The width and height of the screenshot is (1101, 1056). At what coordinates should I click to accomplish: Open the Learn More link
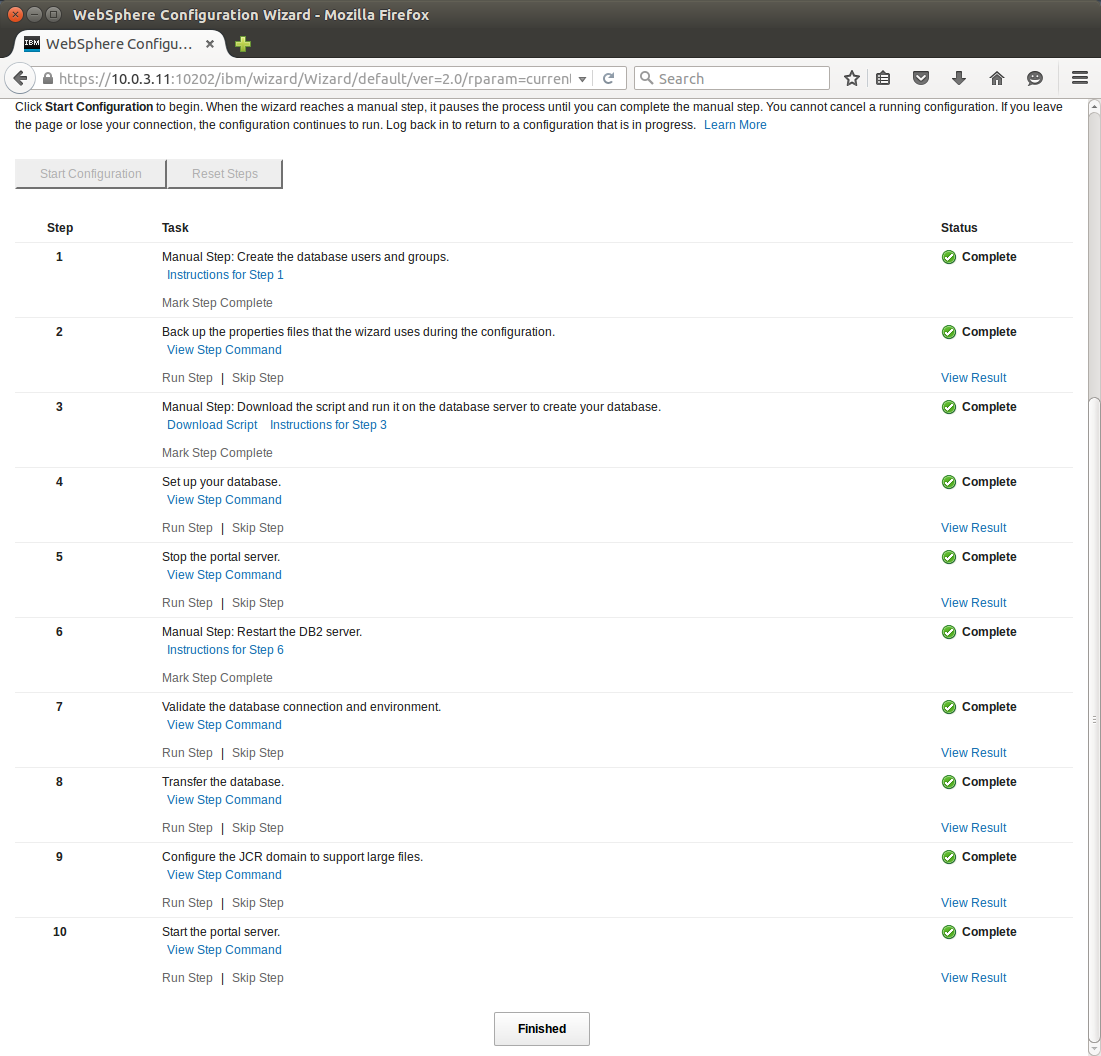pyautogui.click(x=734, y=125)
